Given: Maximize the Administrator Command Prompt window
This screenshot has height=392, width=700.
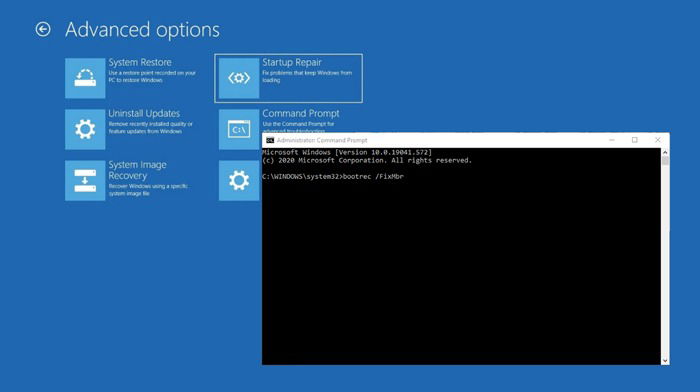Looking at the screenshot, I should click(x=634, y=140).
